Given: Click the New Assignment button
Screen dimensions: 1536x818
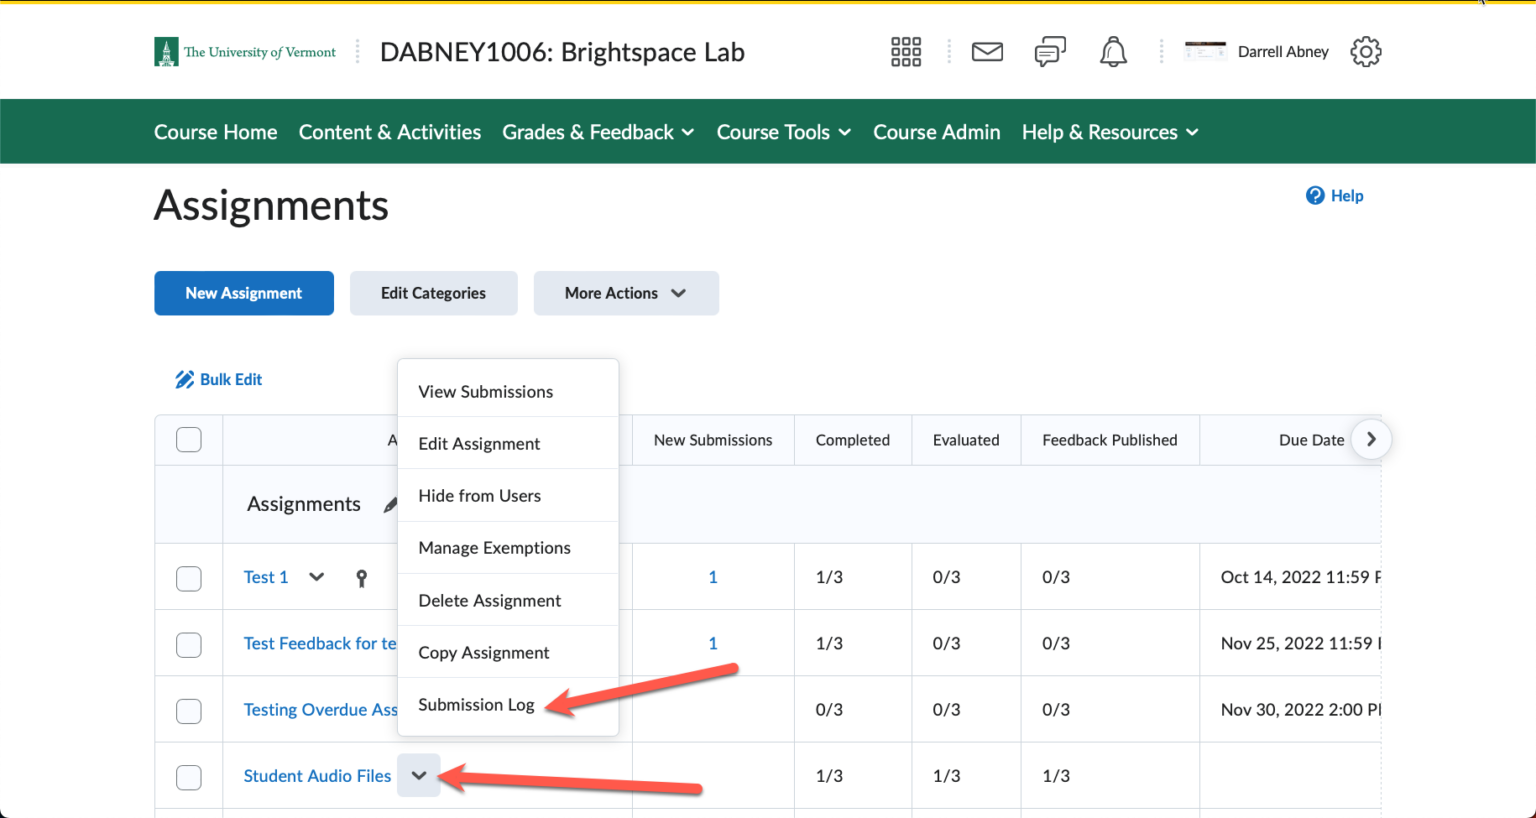Looking at the screenshot, I should pyautogui.click(x=243, y=293).
